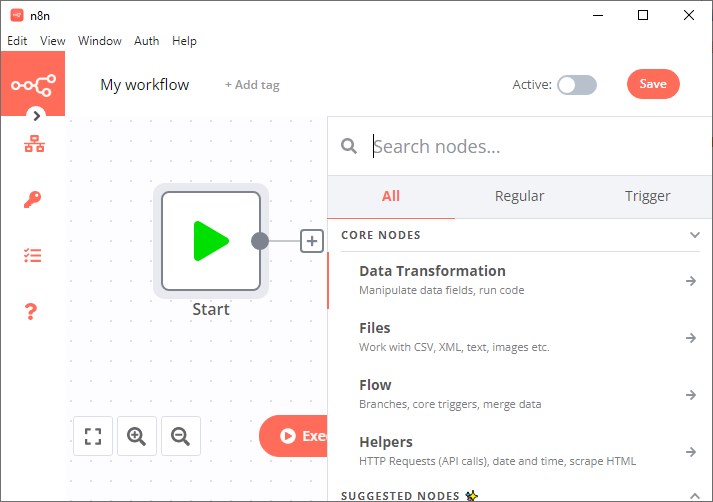Click the n8n logo in the sidebar
This screenshot has width=713, height=502.
33,85
